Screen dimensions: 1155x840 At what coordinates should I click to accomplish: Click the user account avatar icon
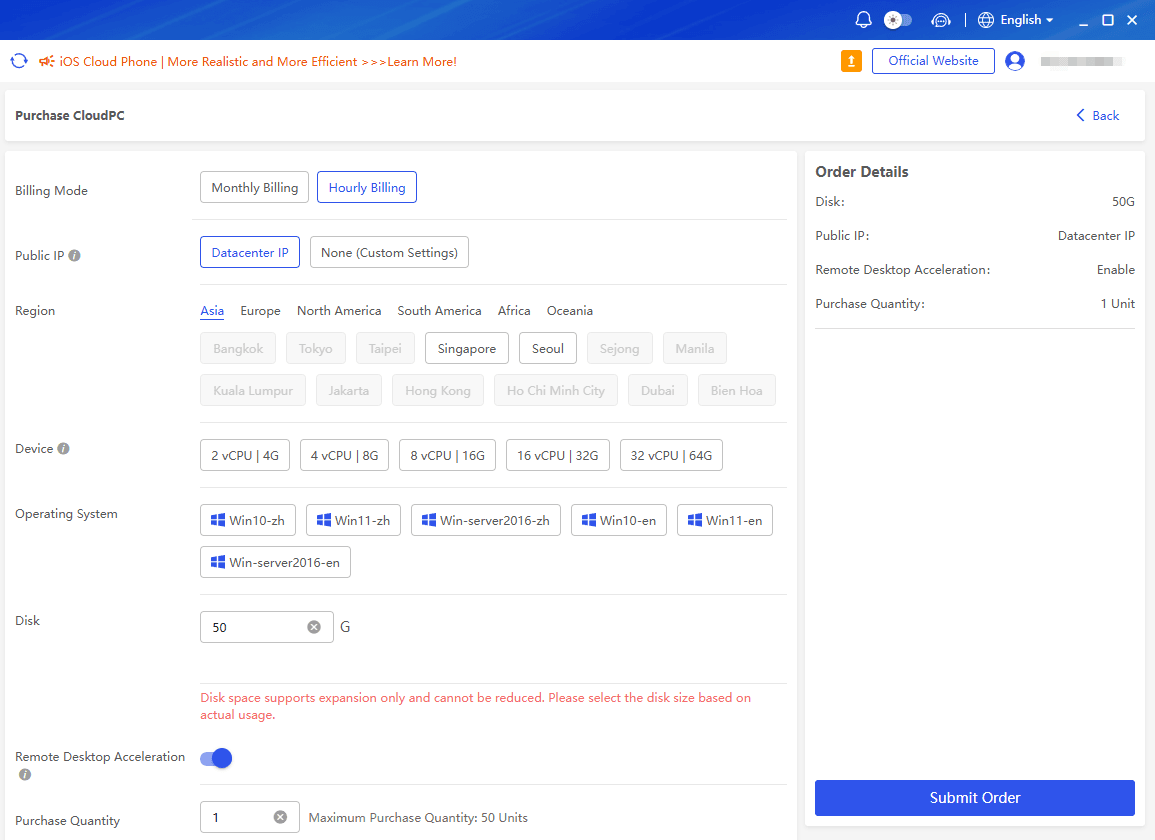point(1014,61)
